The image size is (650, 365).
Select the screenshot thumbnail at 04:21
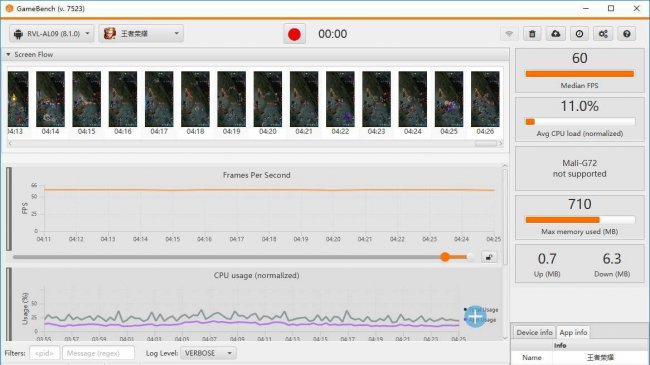click(x=304, y=99)
